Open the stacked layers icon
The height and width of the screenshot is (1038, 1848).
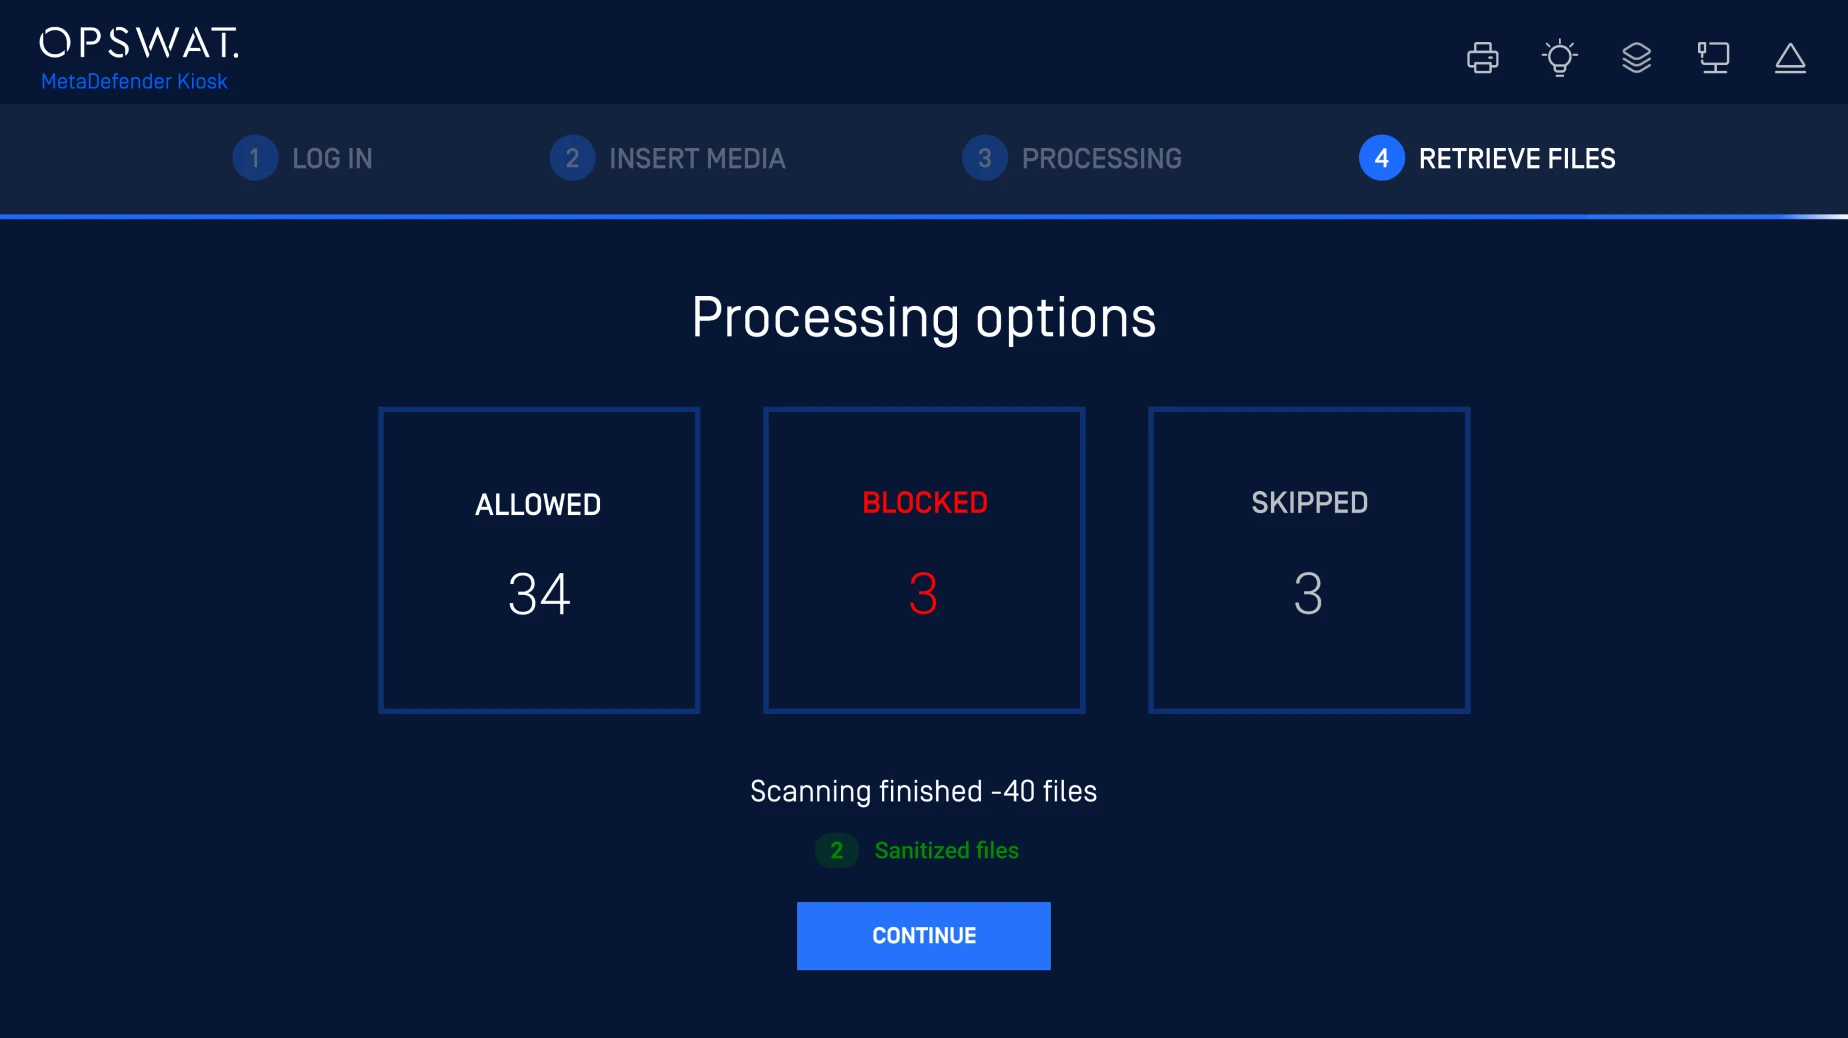[1636, 58]
